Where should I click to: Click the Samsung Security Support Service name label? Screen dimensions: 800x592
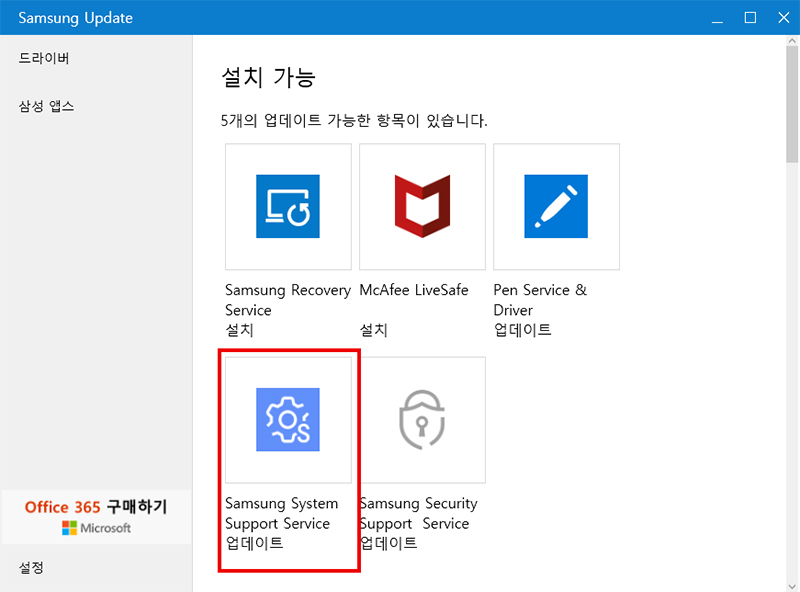tap(418, 513)
